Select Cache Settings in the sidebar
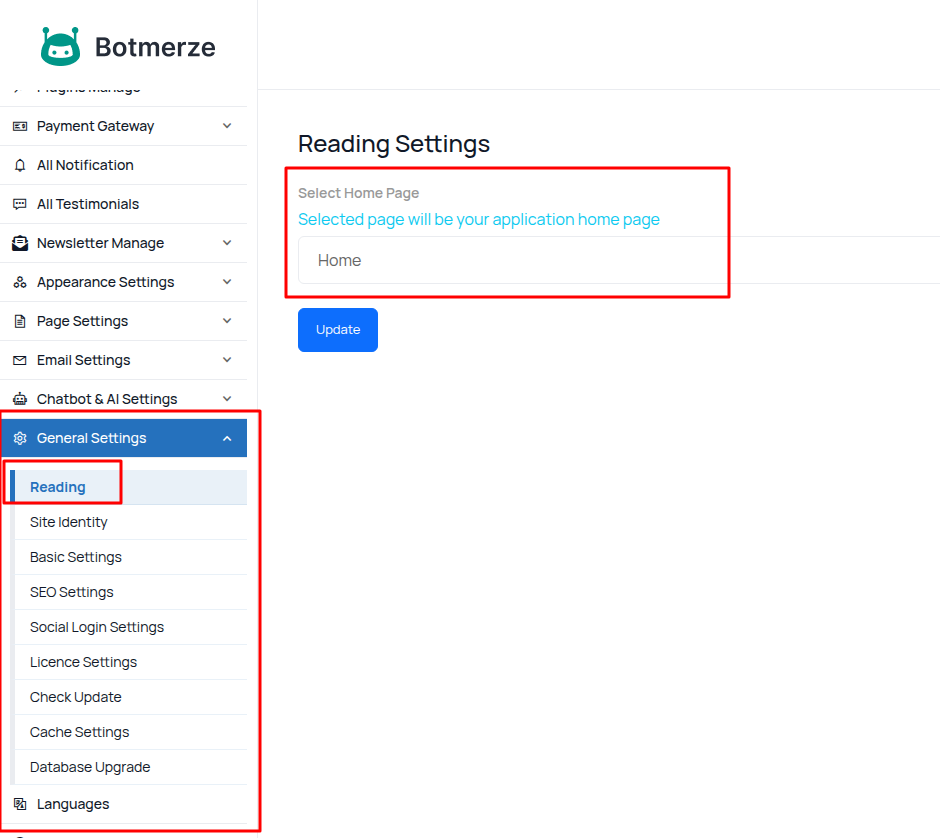940x838 pixels. [x=80, y=732]
